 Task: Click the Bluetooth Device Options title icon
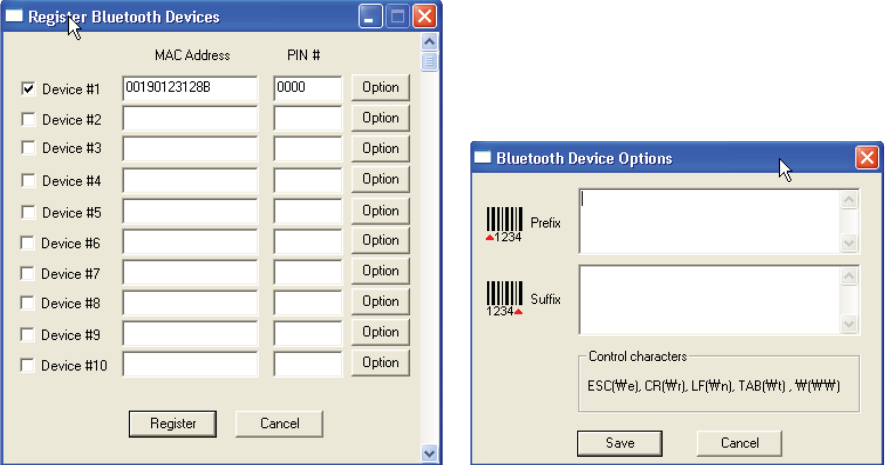[483, 157]
